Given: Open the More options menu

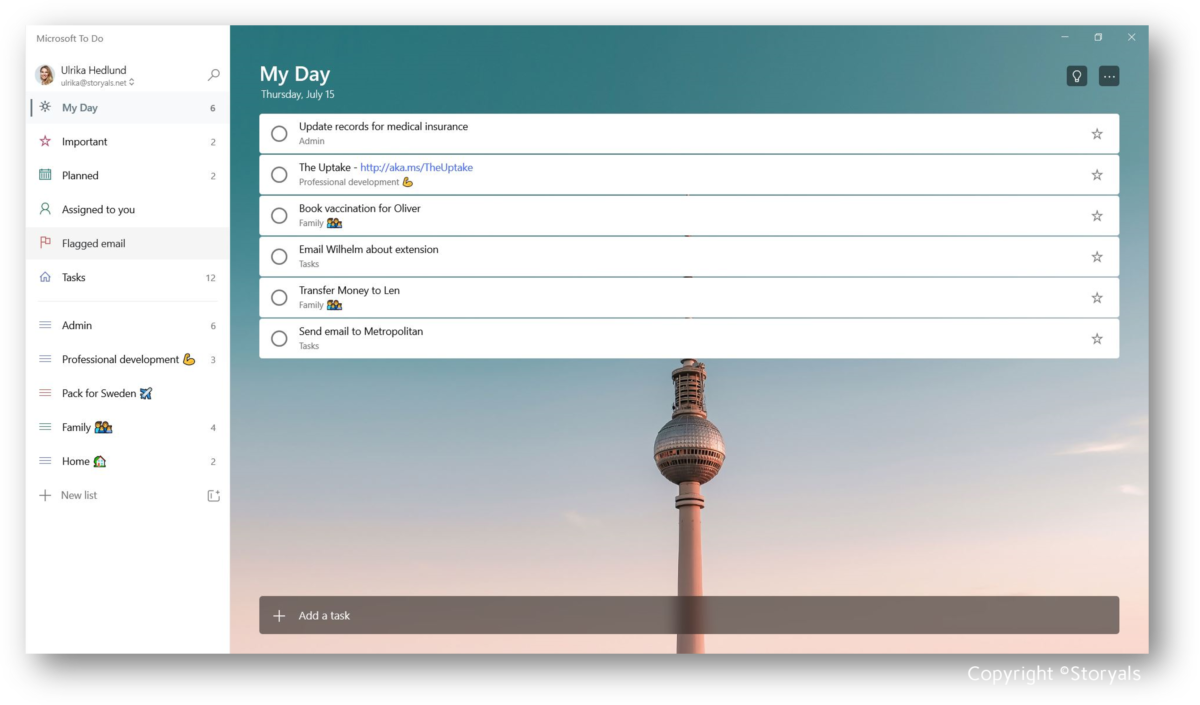Looking at the screenshot, I should pyautogui.click(x=1108, y=75).
